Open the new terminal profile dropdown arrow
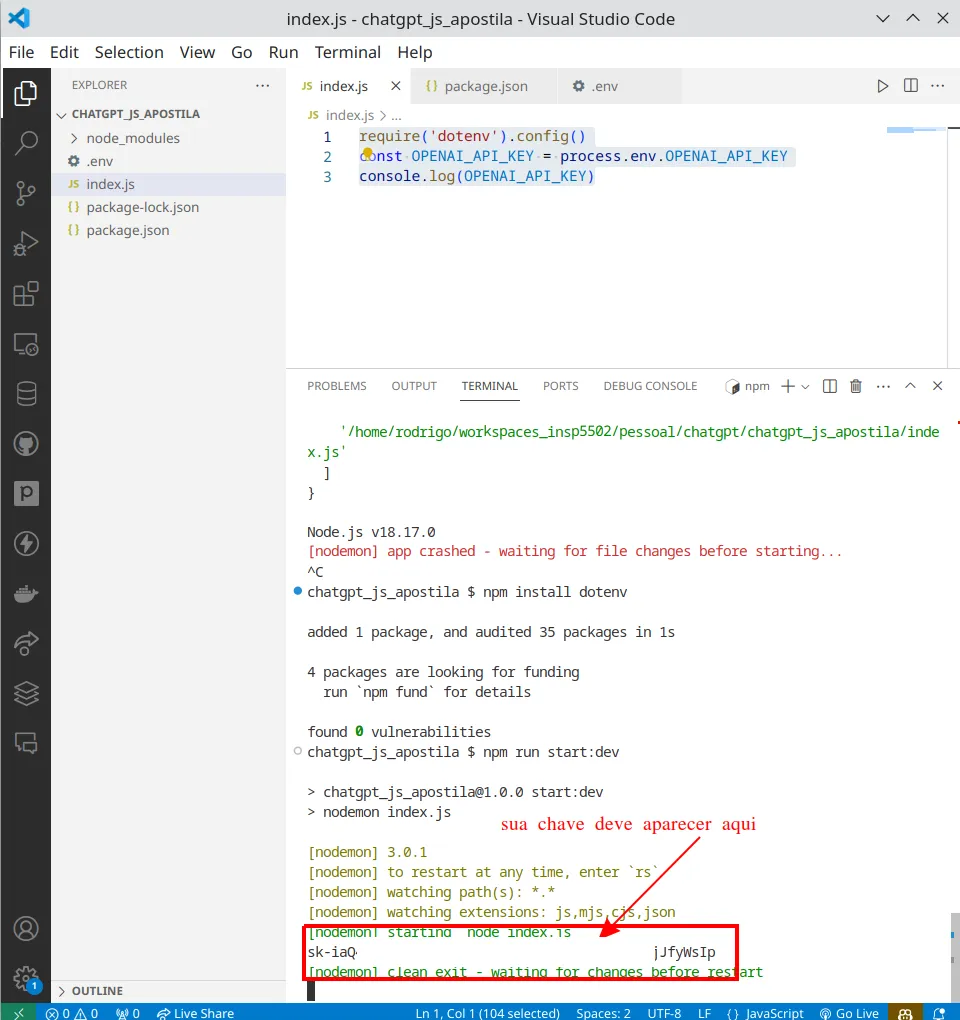Image resolution: width=960 pixels, height=1020 pixels. (x=805, y=387)
